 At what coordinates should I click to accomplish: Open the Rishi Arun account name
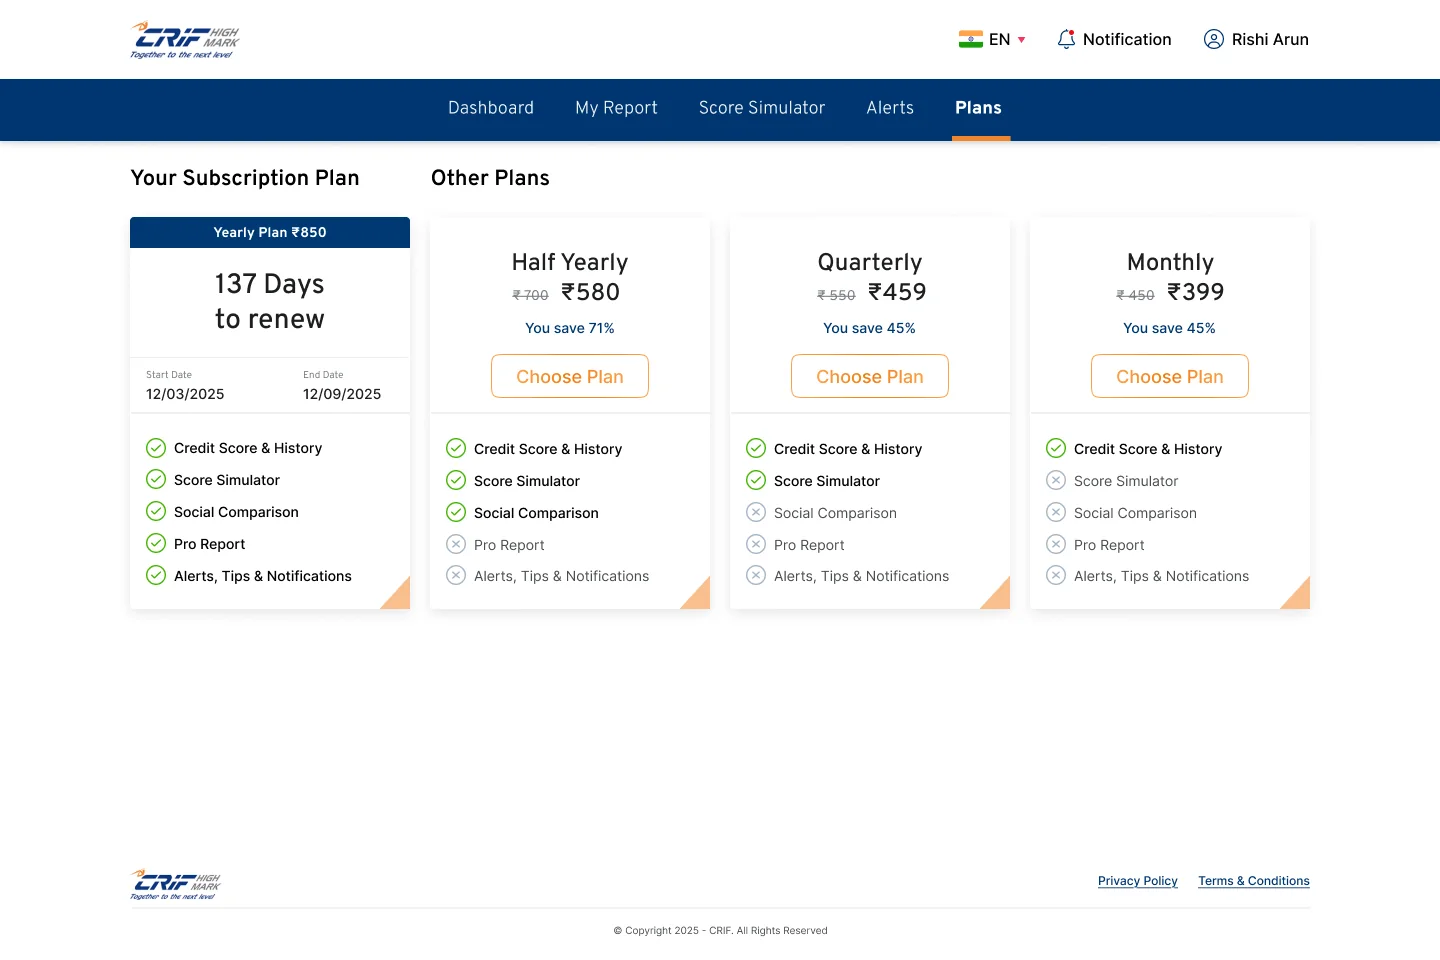[1270, 39]
